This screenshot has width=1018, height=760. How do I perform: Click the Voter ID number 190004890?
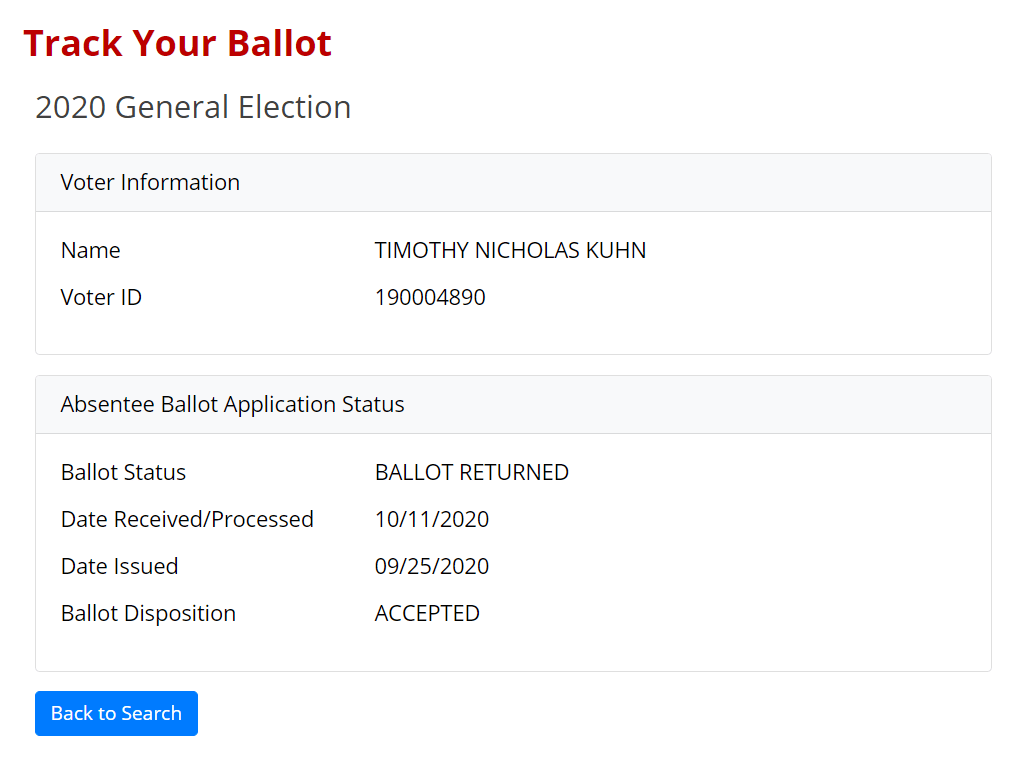coord(430,297)
